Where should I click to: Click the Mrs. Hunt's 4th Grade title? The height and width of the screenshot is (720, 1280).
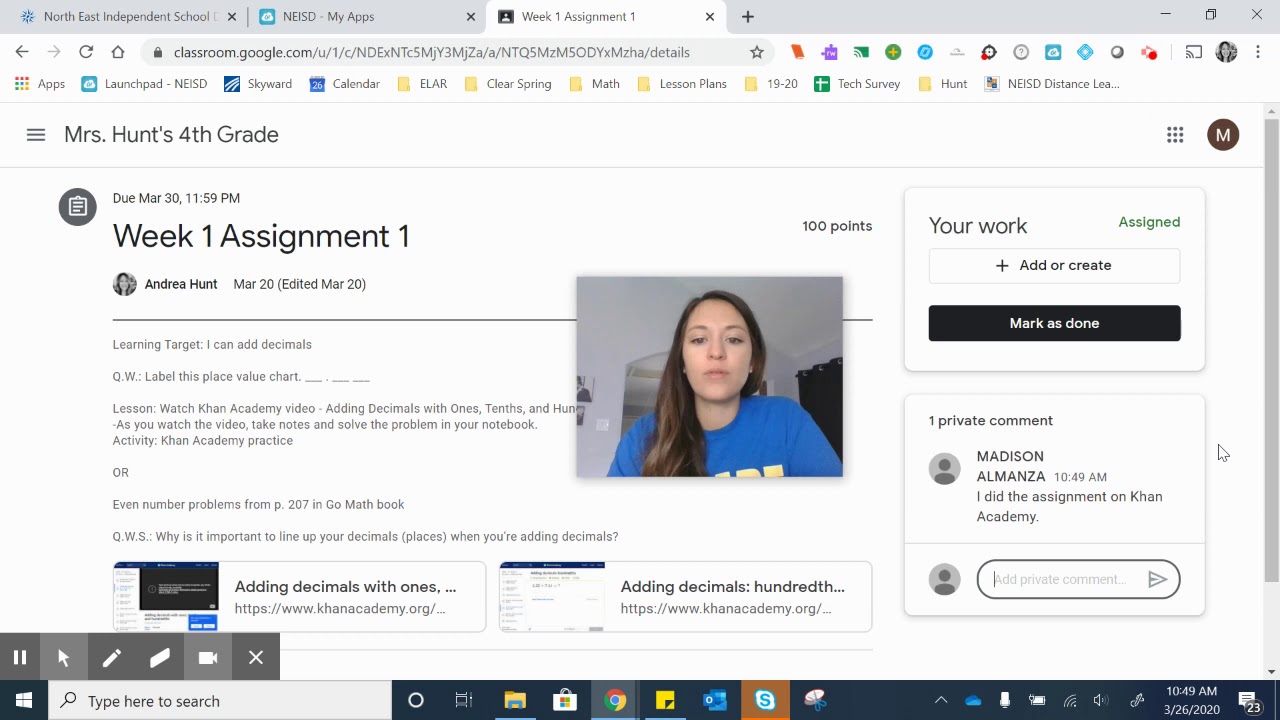(171, 135)
